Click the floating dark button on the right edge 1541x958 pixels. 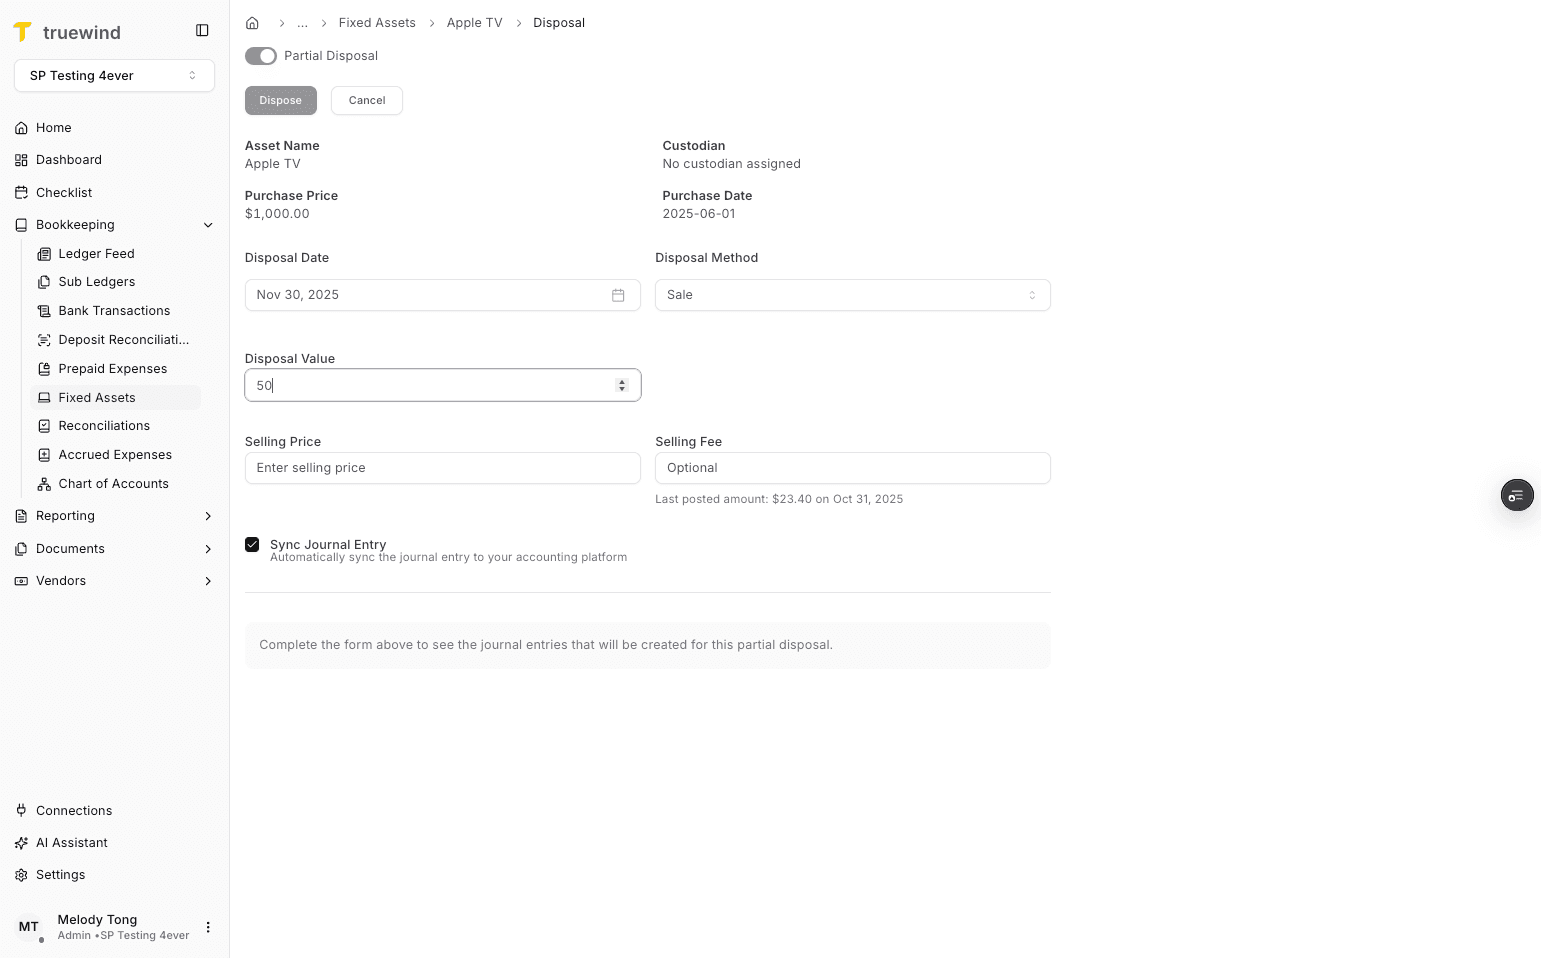[x=1517, y=495]
